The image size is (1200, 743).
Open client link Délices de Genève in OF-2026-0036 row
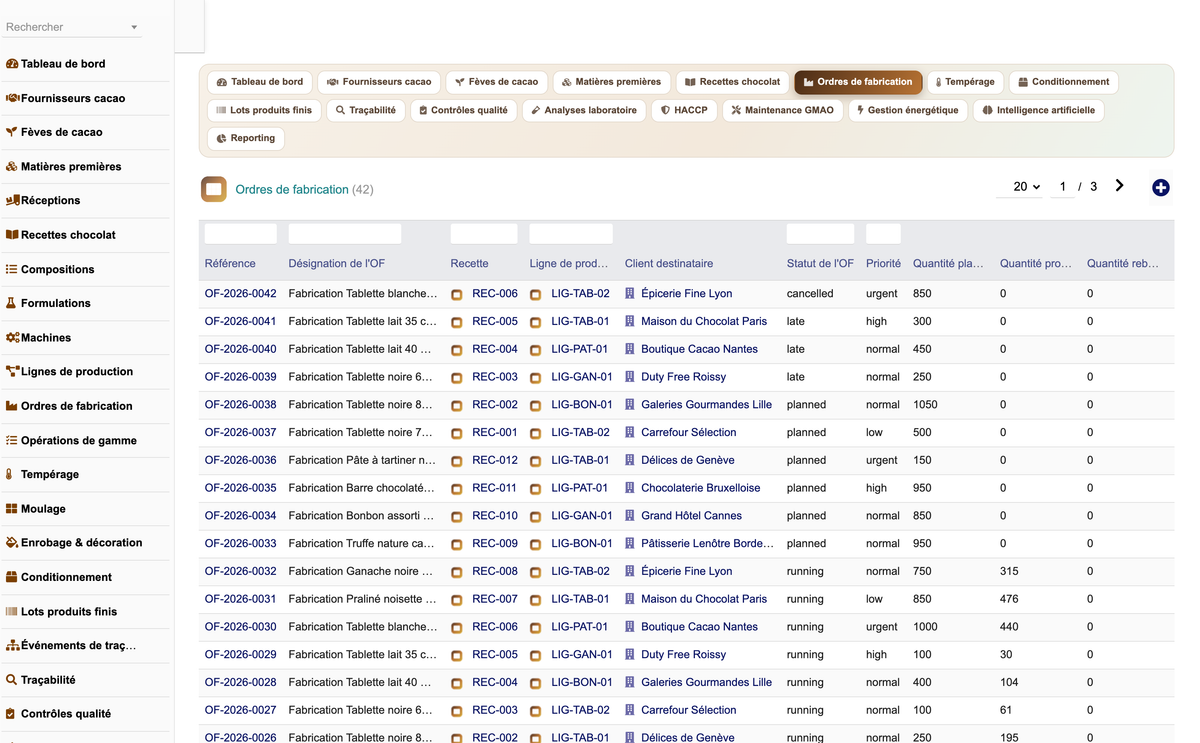688,460
